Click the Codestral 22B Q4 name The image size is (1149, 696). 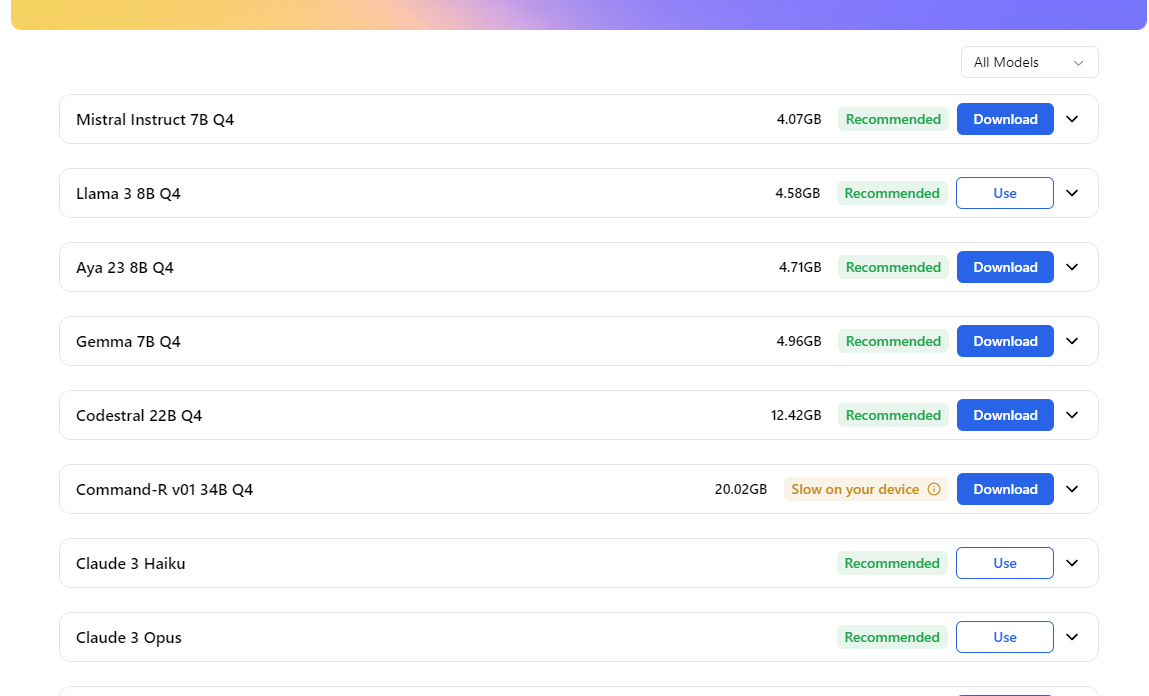click(138, 415)
